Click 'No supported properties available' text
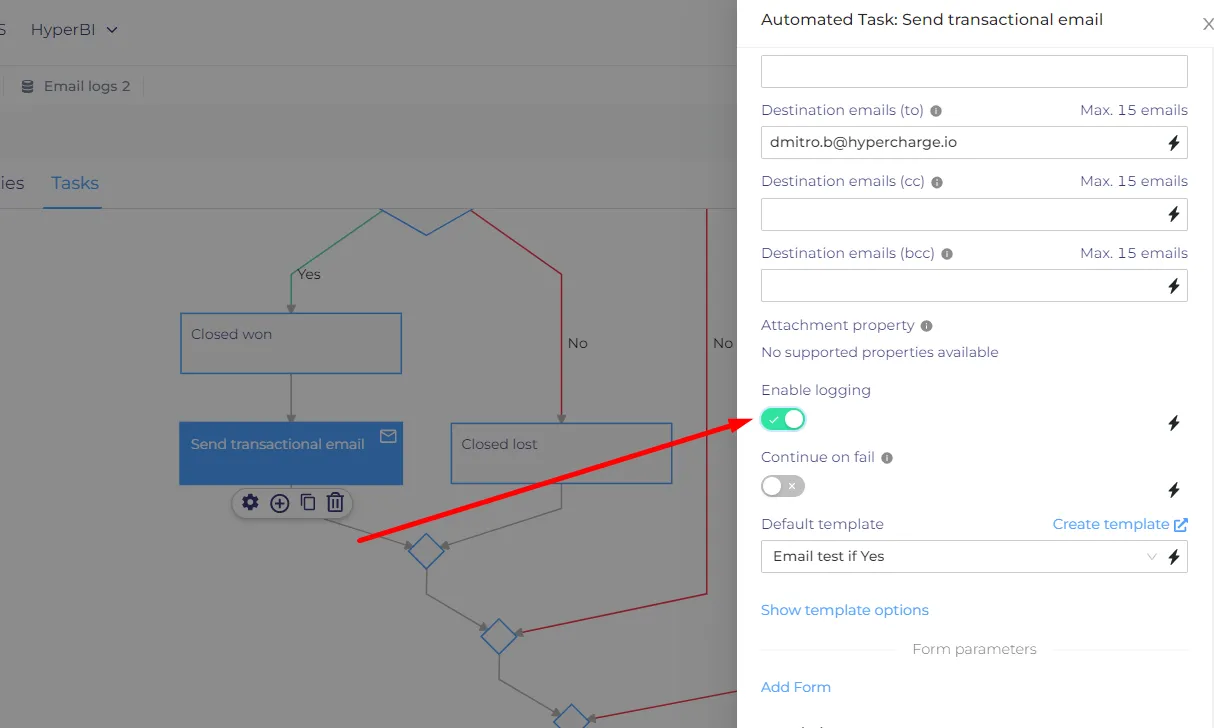This screenshot has width=1214, height=728. pyautogui.click(x=880, y=352)
